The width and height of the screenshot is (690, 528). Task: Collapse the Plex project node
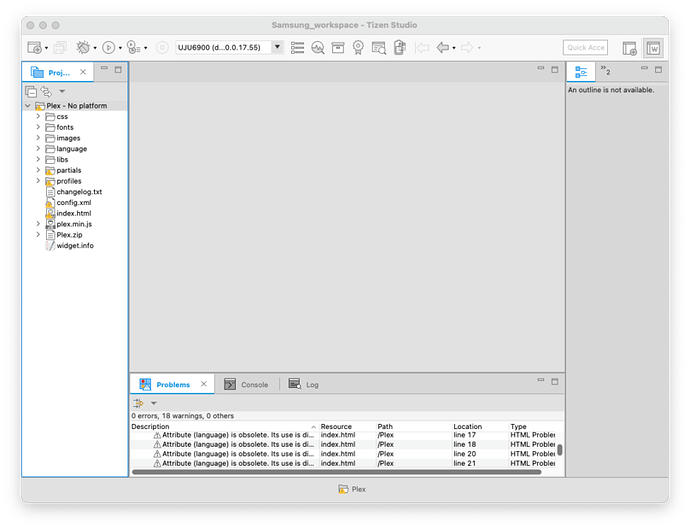click(x=28, y=106)
